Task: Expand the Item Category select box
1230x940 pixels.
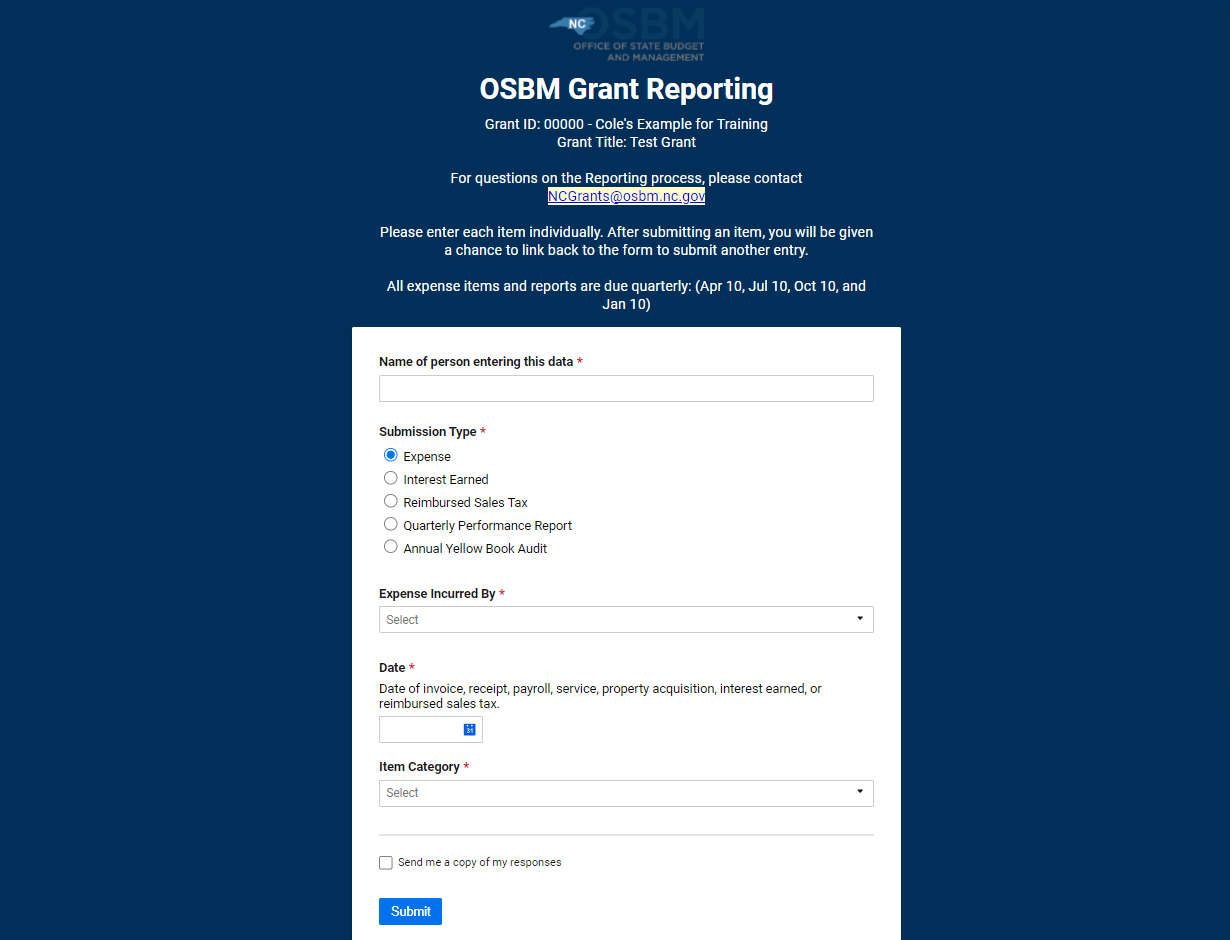Action: 626,792
